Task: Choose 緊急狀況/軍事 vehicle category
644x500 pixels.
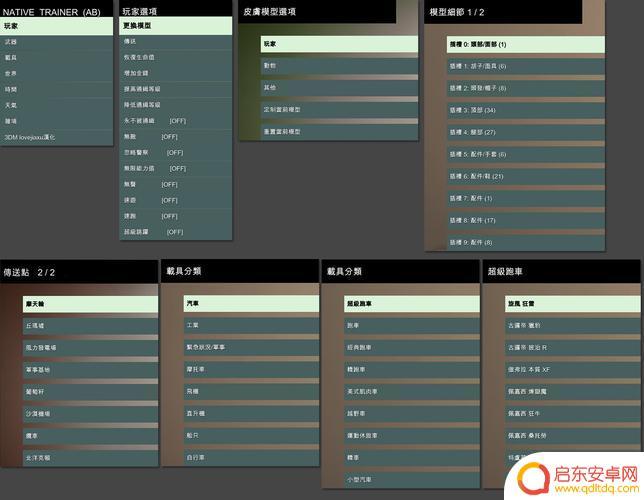Action: (x=251, y=348)
